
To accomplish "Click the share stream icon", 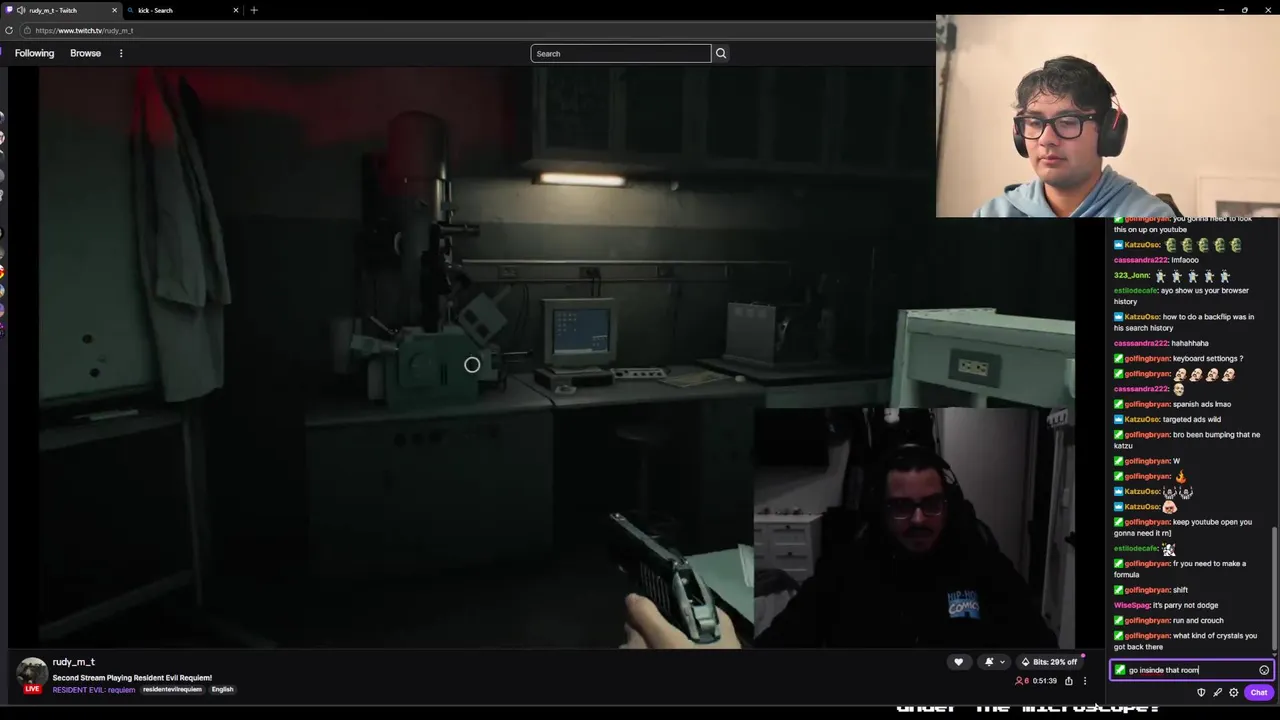I will pos(1069,681).
